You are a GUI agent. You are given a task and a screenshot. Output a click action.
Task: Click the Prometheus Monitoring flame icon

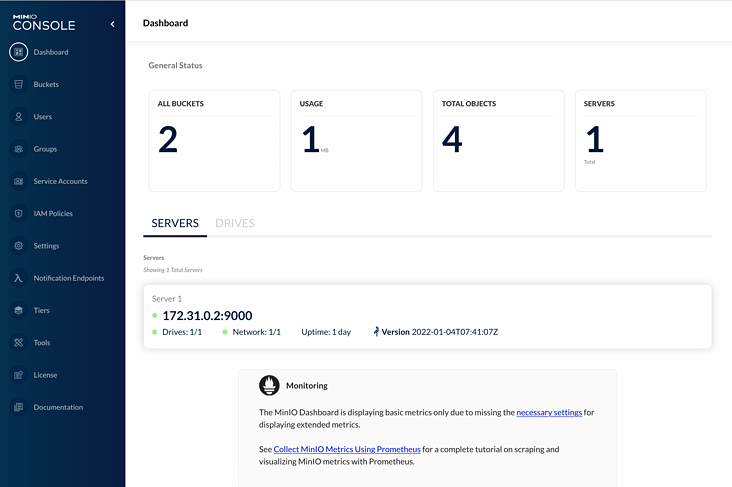click(x=269, y=385)
